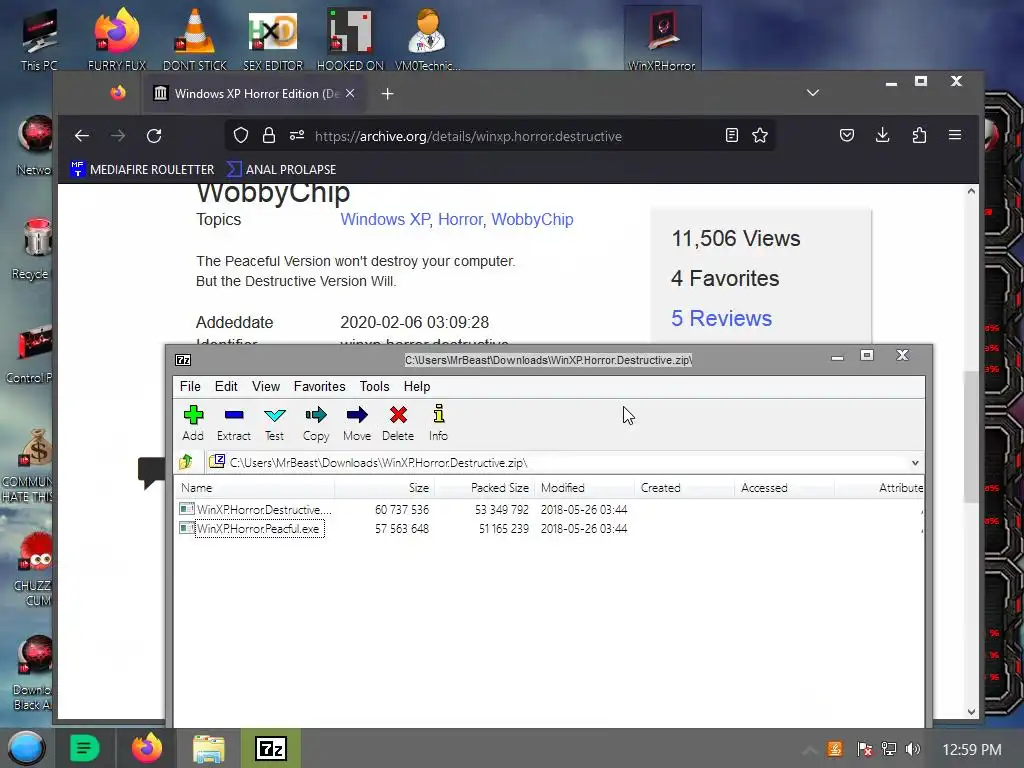Run the Test archive tool
This screenshot has width=1024, height=768.
pyautogui.click(x=274, y=423)
